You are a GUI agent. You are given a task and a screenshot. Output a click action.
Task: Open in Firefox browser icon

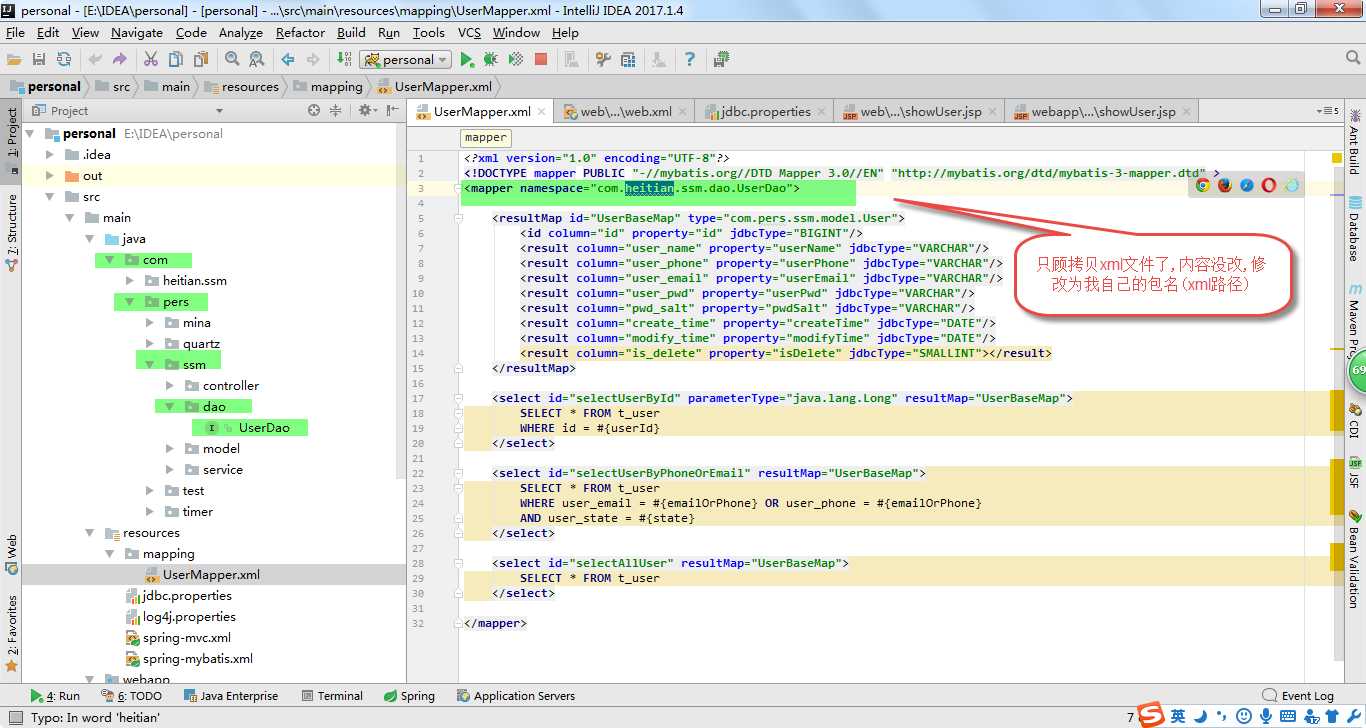[1225, 185]
